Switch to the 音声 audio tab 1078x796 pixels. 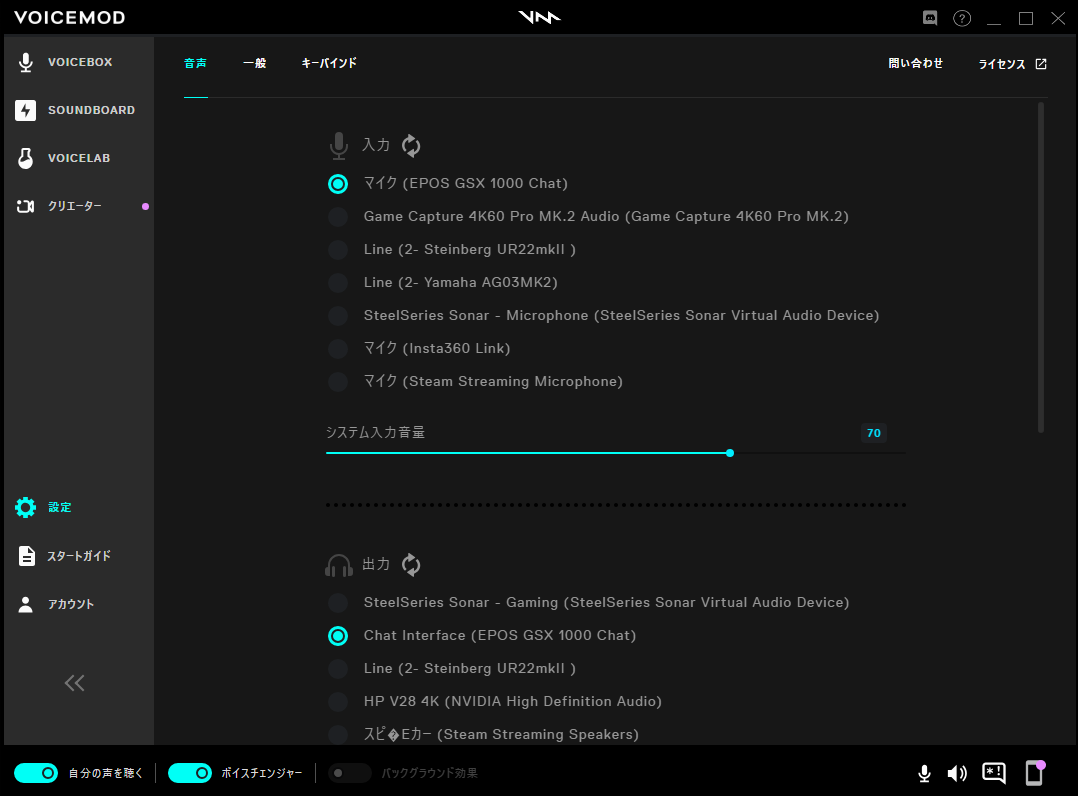coord(195,63)
